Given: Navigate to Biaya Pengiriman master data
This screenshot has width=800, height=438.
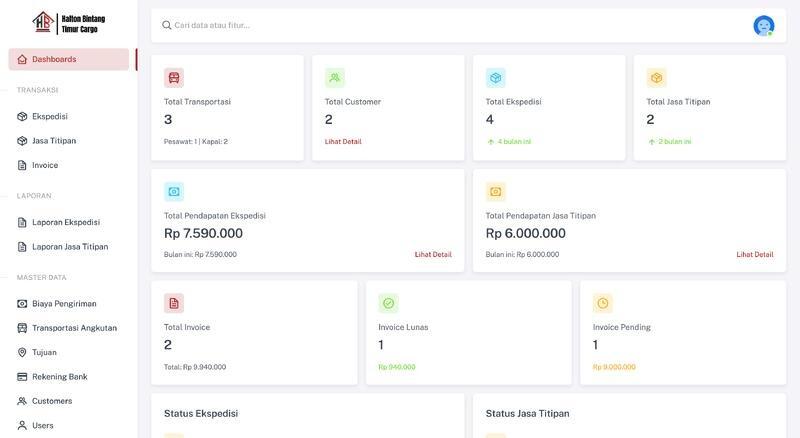Looking at the screenshot, I should click(64, 303).
